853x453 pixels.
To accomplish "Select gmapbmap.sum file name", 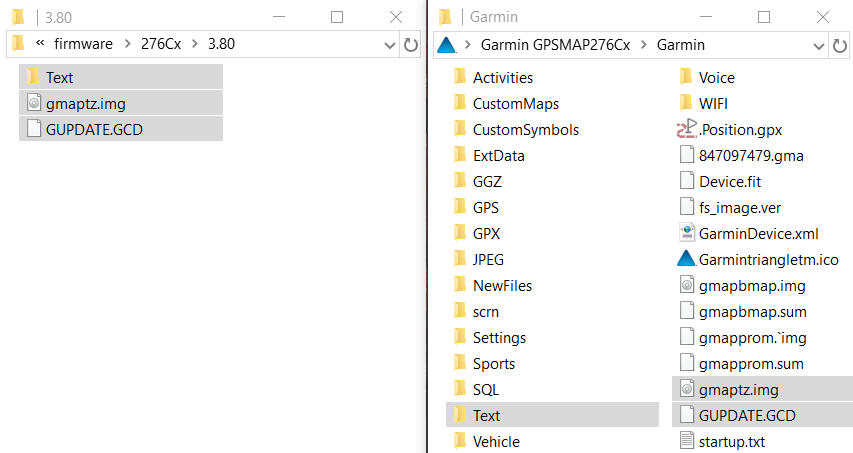I will point(753,312).
